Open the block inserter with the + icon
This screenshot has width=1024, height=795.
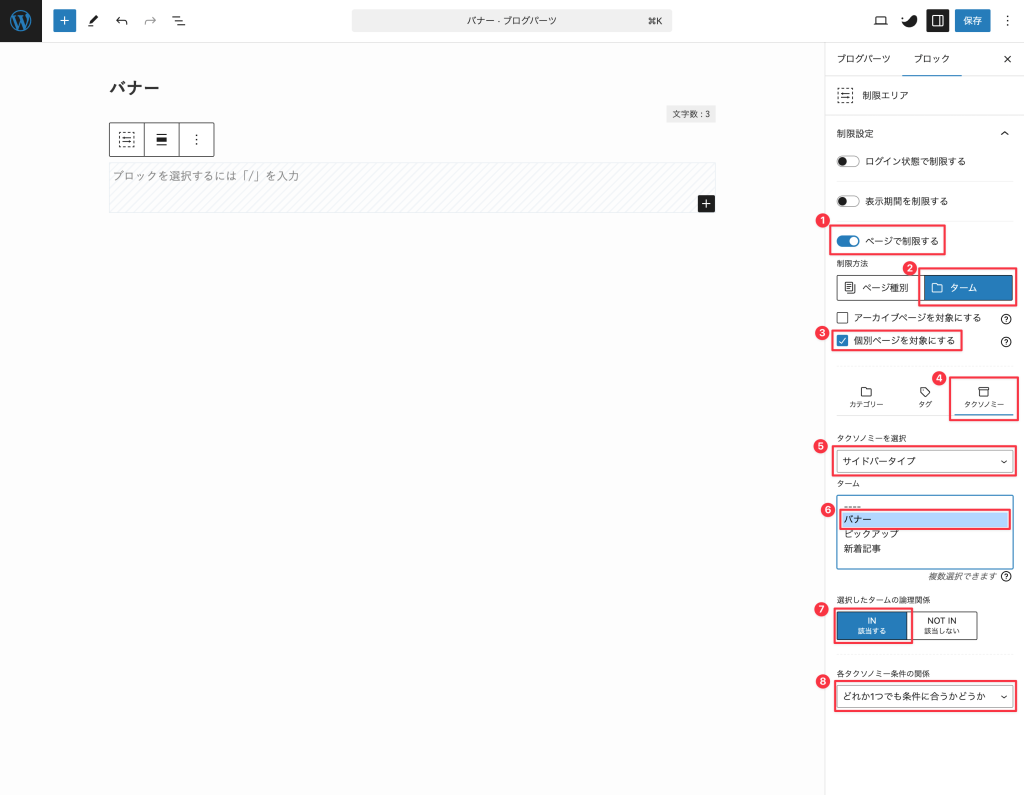pyautogui.click(x=64, y=20)
